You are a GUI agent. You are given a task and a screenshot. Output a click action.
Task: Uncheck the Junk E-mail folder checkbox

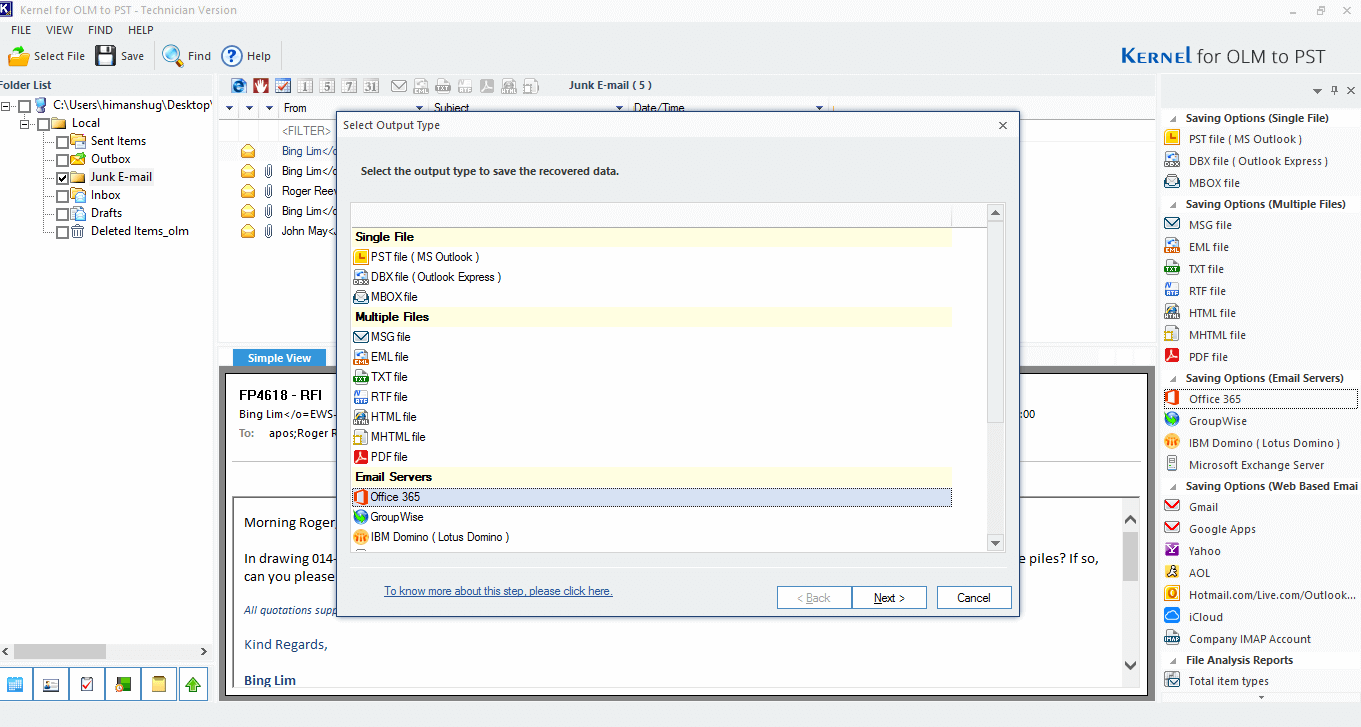click(x=62, y=177)
